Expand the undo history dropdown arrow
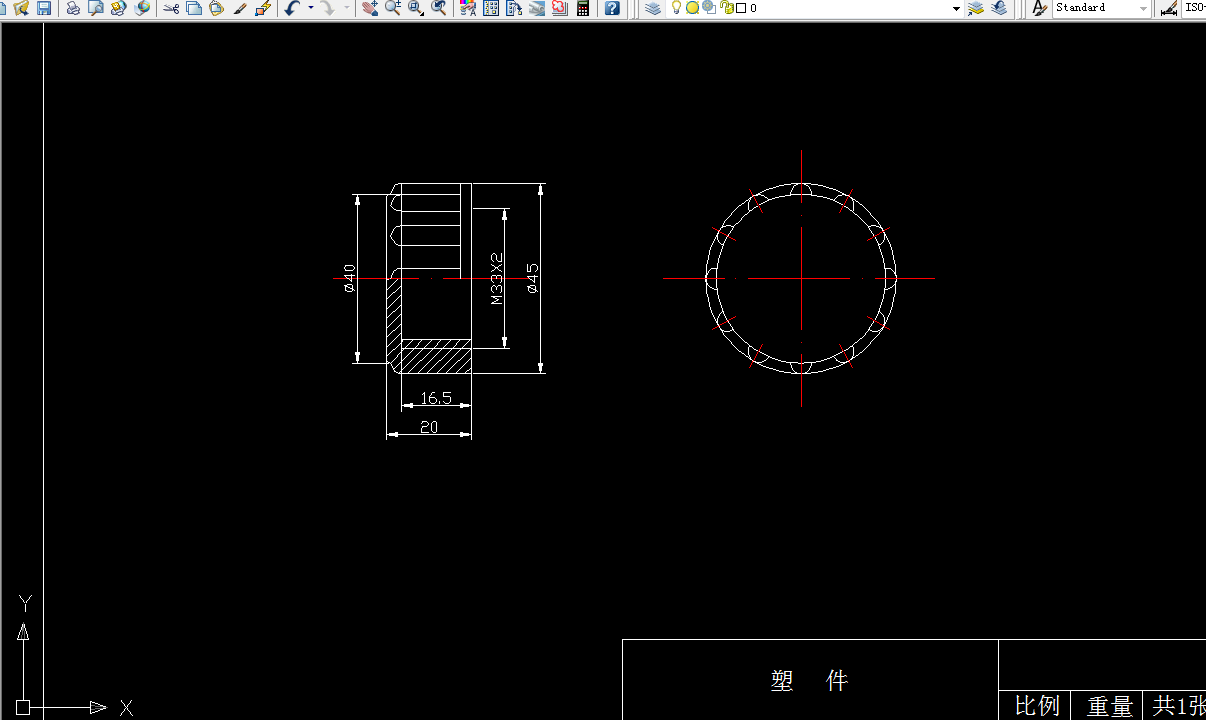 pos(311,8)
